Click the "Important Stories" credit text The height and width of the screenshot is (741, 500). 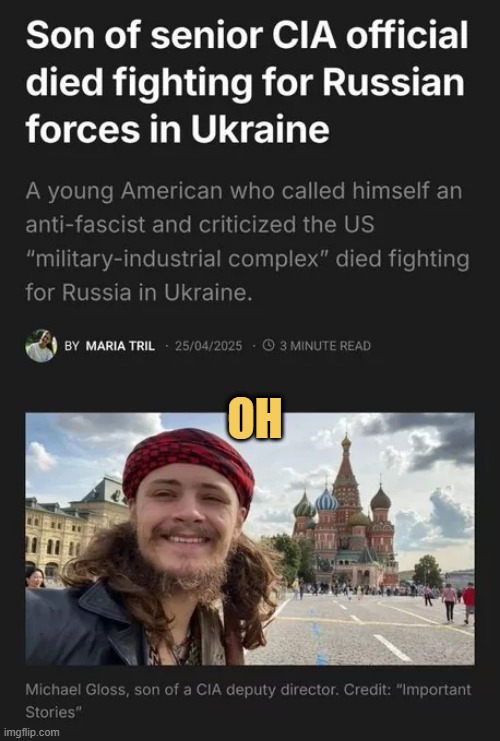pyautogui.click(x=248, y=700)
